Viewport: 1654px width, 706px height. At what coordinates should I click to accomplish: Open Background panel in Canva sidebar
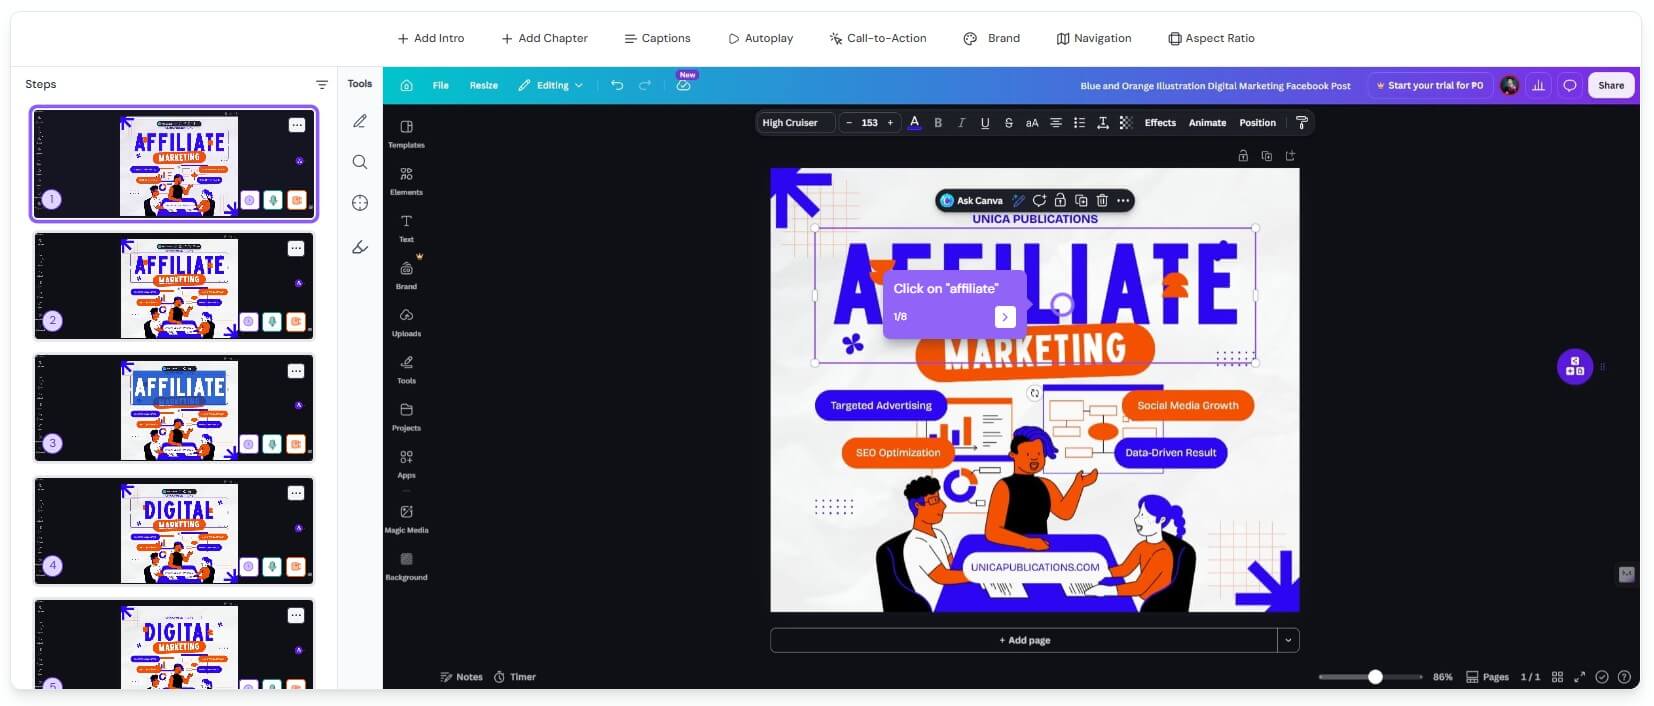tap(406, 565)
